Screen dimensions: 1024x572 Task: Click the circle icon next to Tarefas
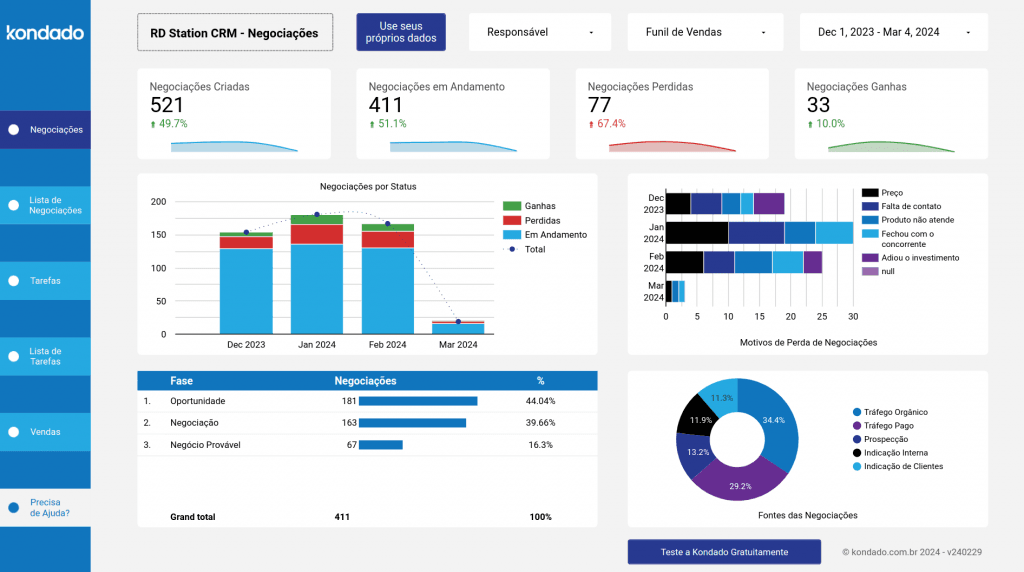pos(13,281)
